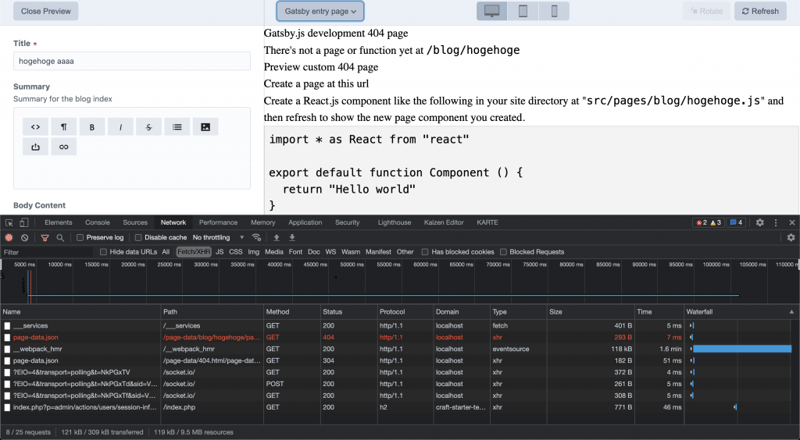Clear the network log
The height and width of the screenshot is (440, 800).
25,237
